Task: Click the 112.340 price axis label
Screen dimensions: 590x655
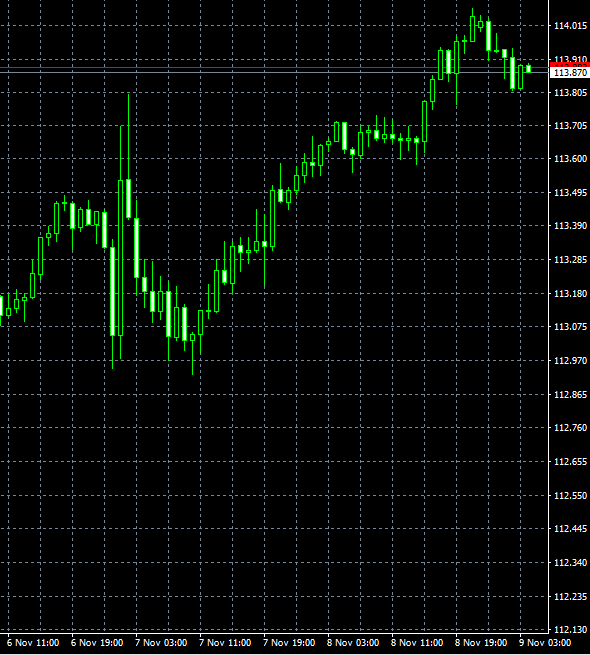Action: click(x=570, y=563)
